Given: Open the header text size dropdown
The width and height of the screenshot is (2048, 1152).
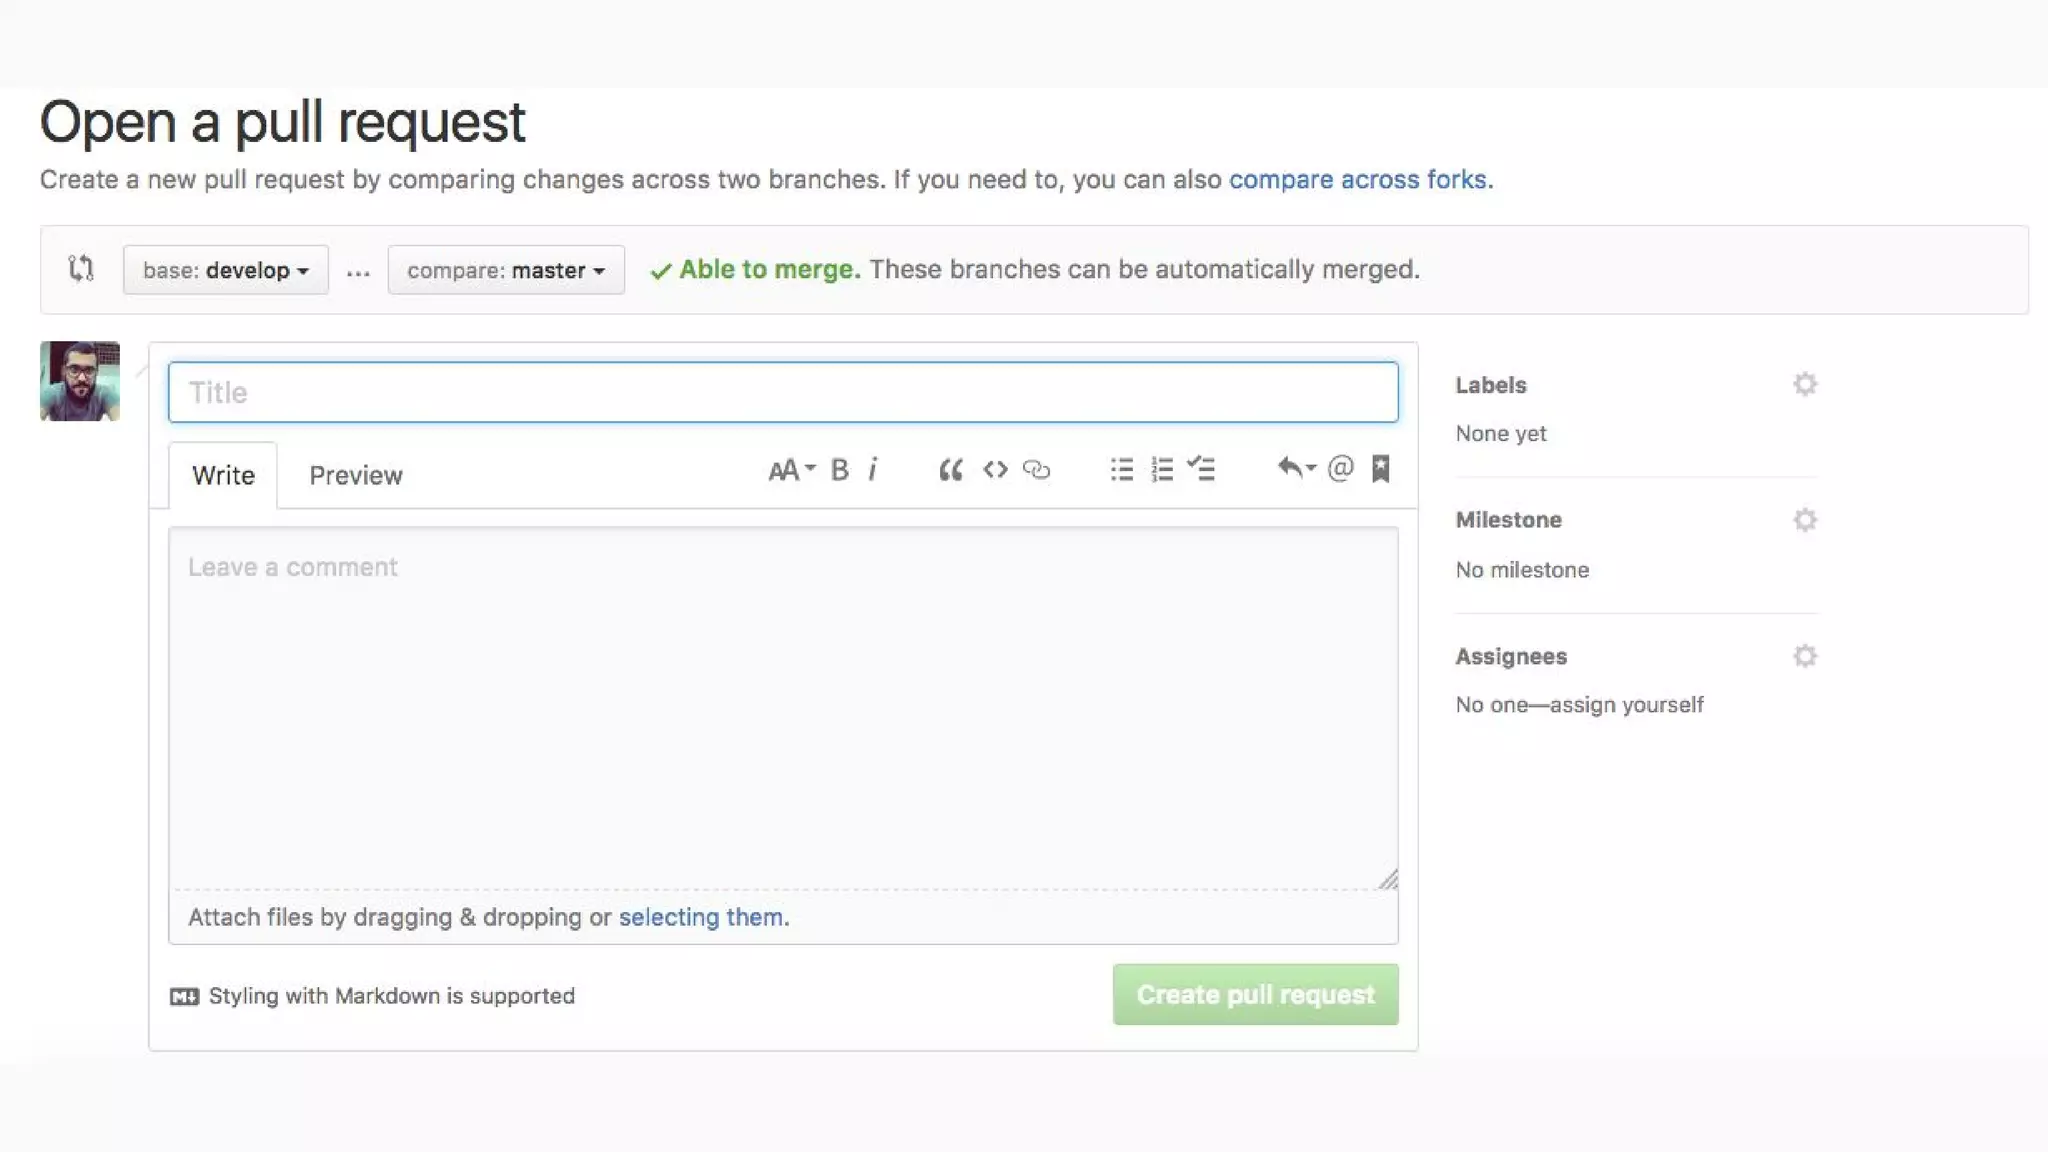Looking at the screenshot, I should (791, 469).
